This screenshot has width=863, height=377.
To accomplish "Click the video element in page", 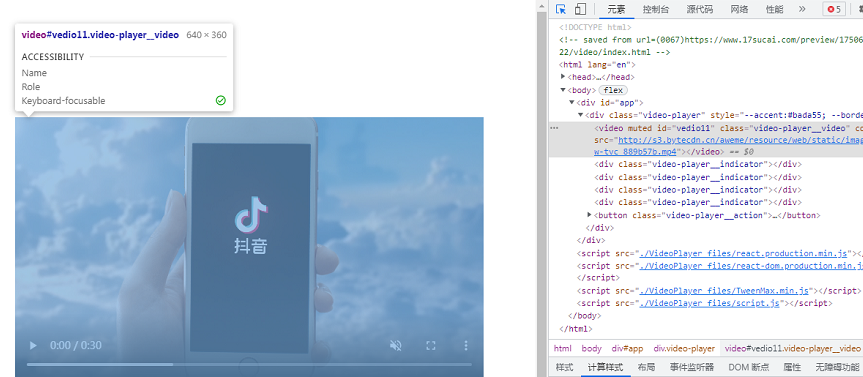I will tap(249, 247).
